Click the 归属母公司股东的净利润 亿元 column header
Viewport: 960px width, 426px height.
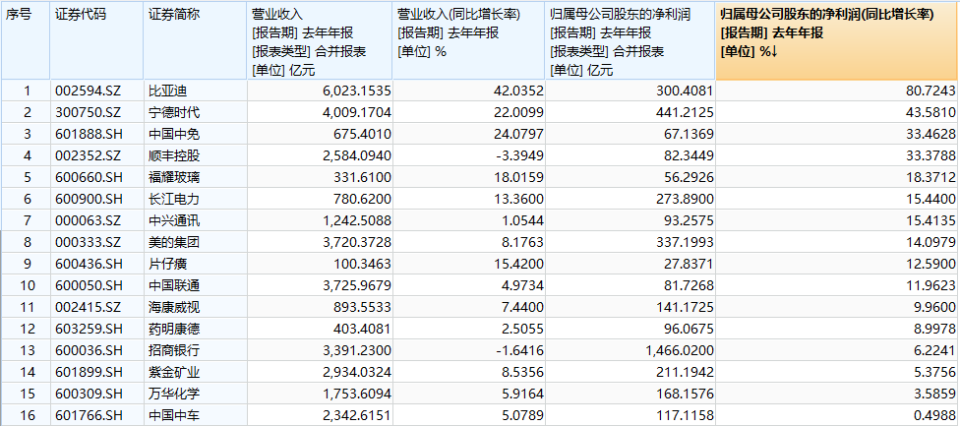(x=630, y=40)
